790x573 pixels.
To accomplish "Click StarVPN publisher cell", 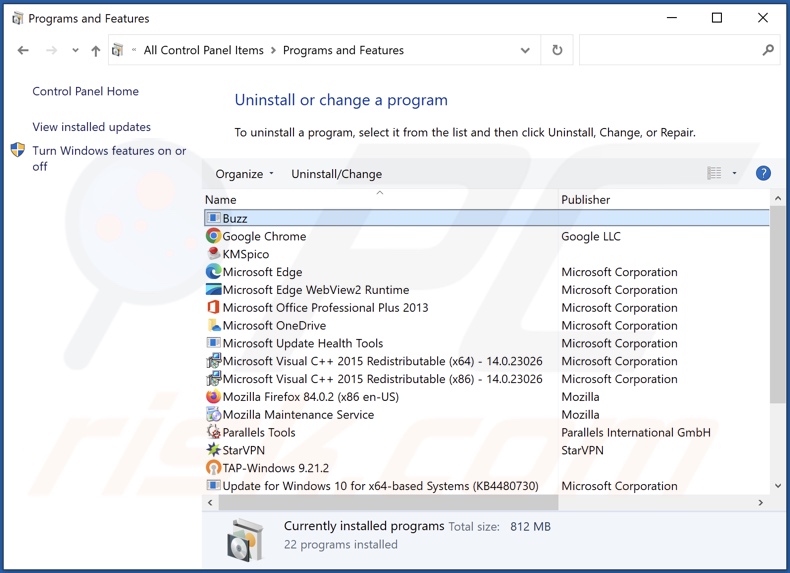I will [582, 450].
